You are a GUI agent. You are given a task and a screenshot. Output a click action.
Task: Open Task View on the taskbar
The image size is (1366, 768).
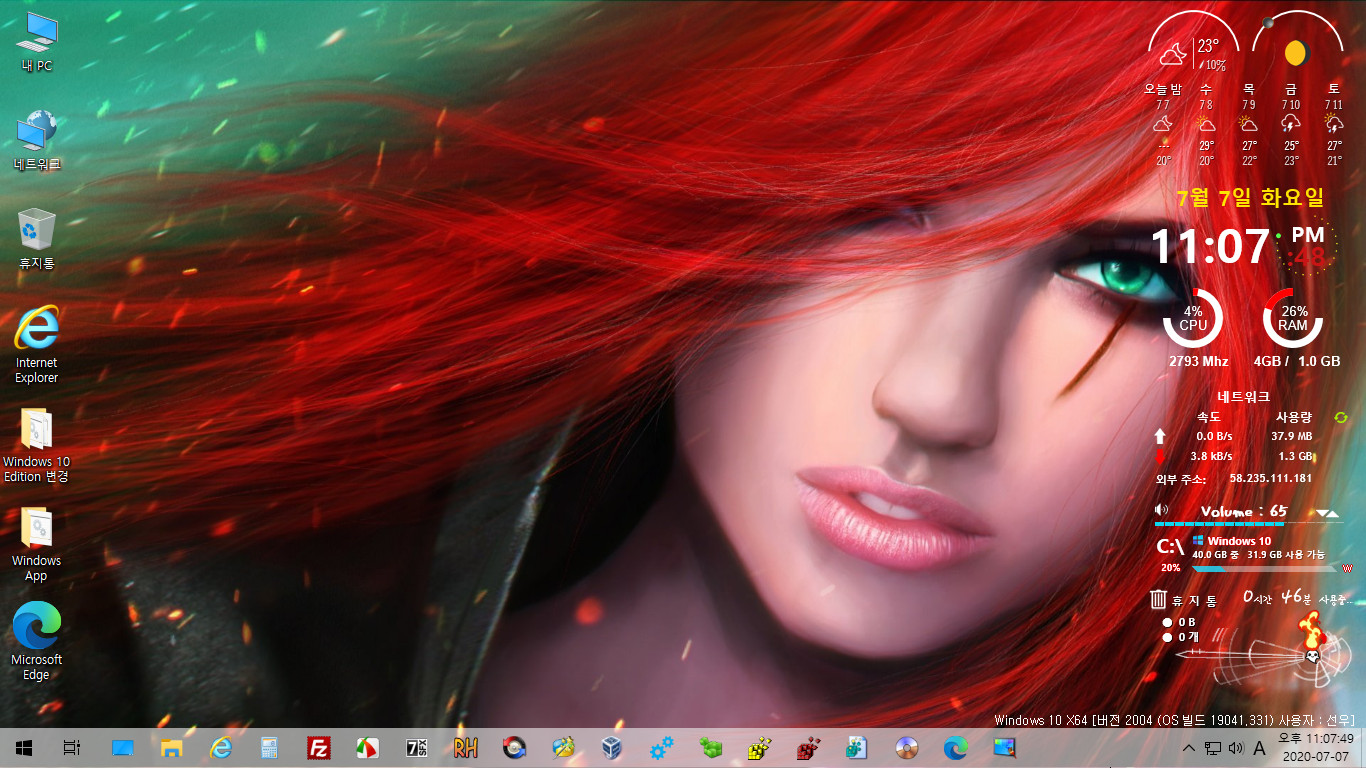tap(71, 747)
